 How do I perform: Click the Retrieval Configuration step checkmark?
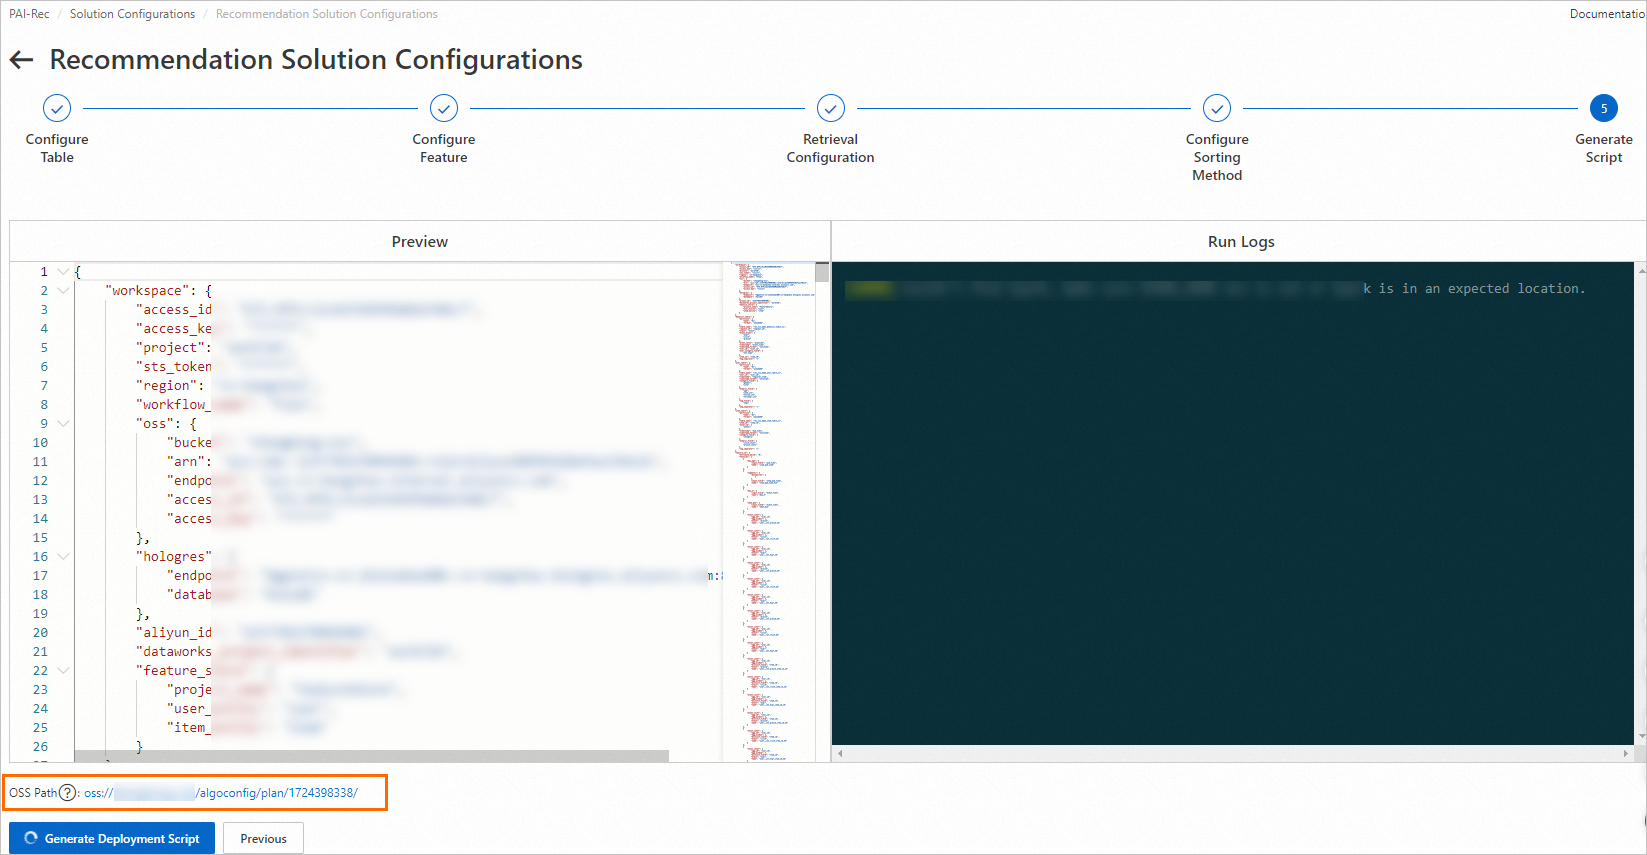[x=831, y=108]
